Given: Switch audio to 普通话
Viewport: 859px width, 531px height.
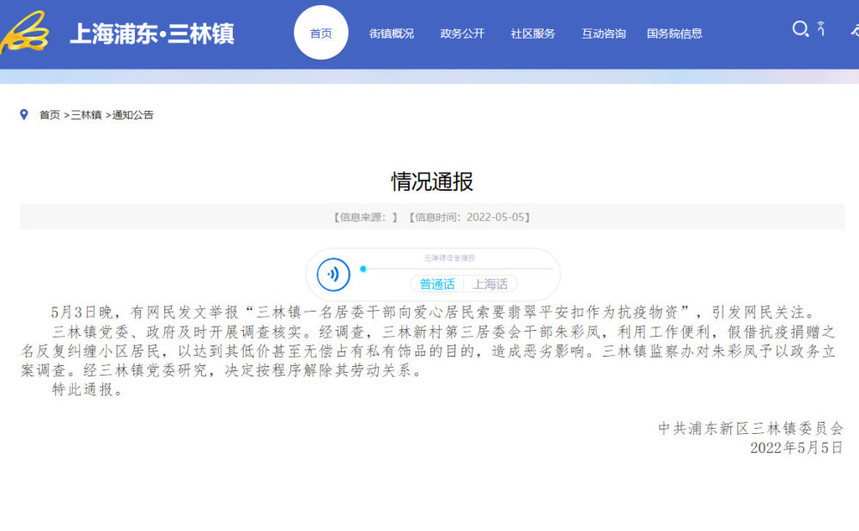Looking at the screenshot, I should click(437, 284).
